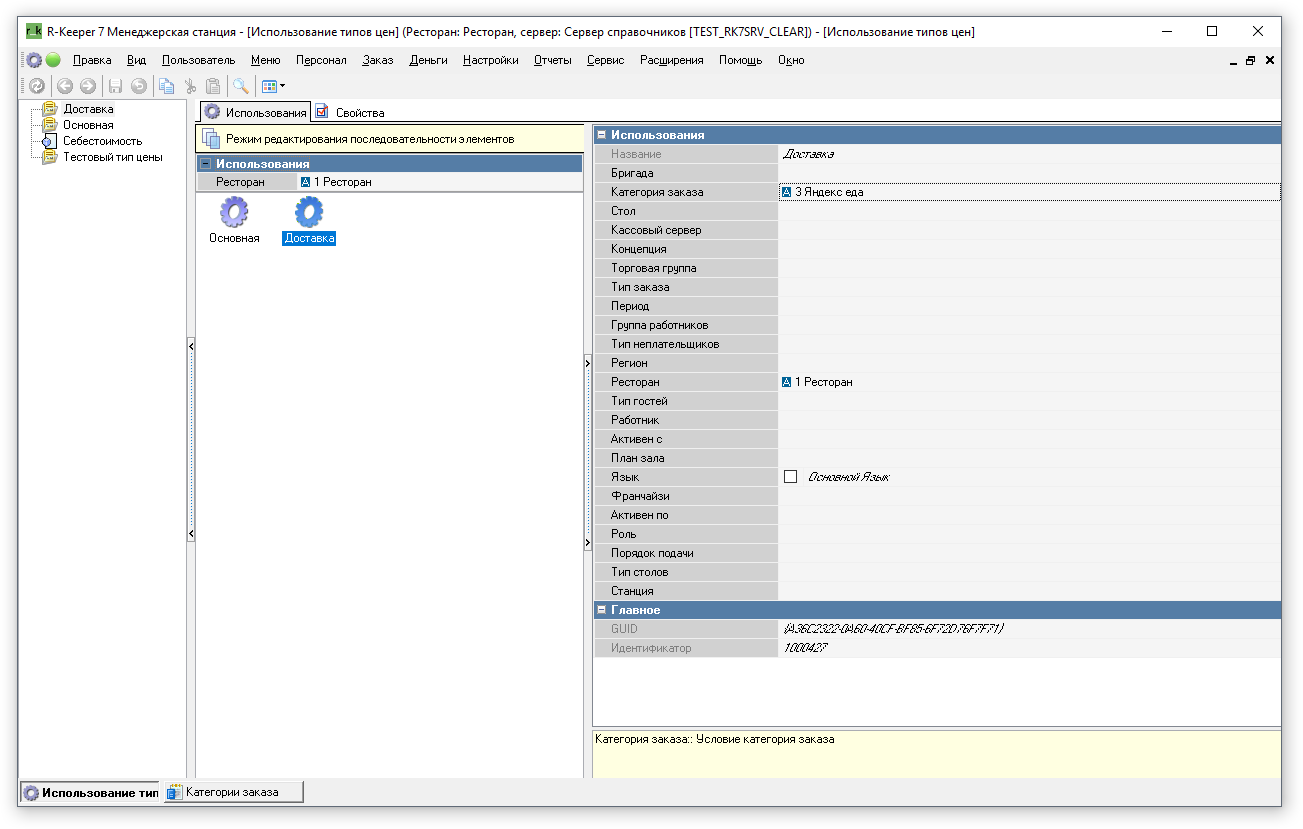
Task: Click the Refresh toolbar icon
Action: point(37,87)
